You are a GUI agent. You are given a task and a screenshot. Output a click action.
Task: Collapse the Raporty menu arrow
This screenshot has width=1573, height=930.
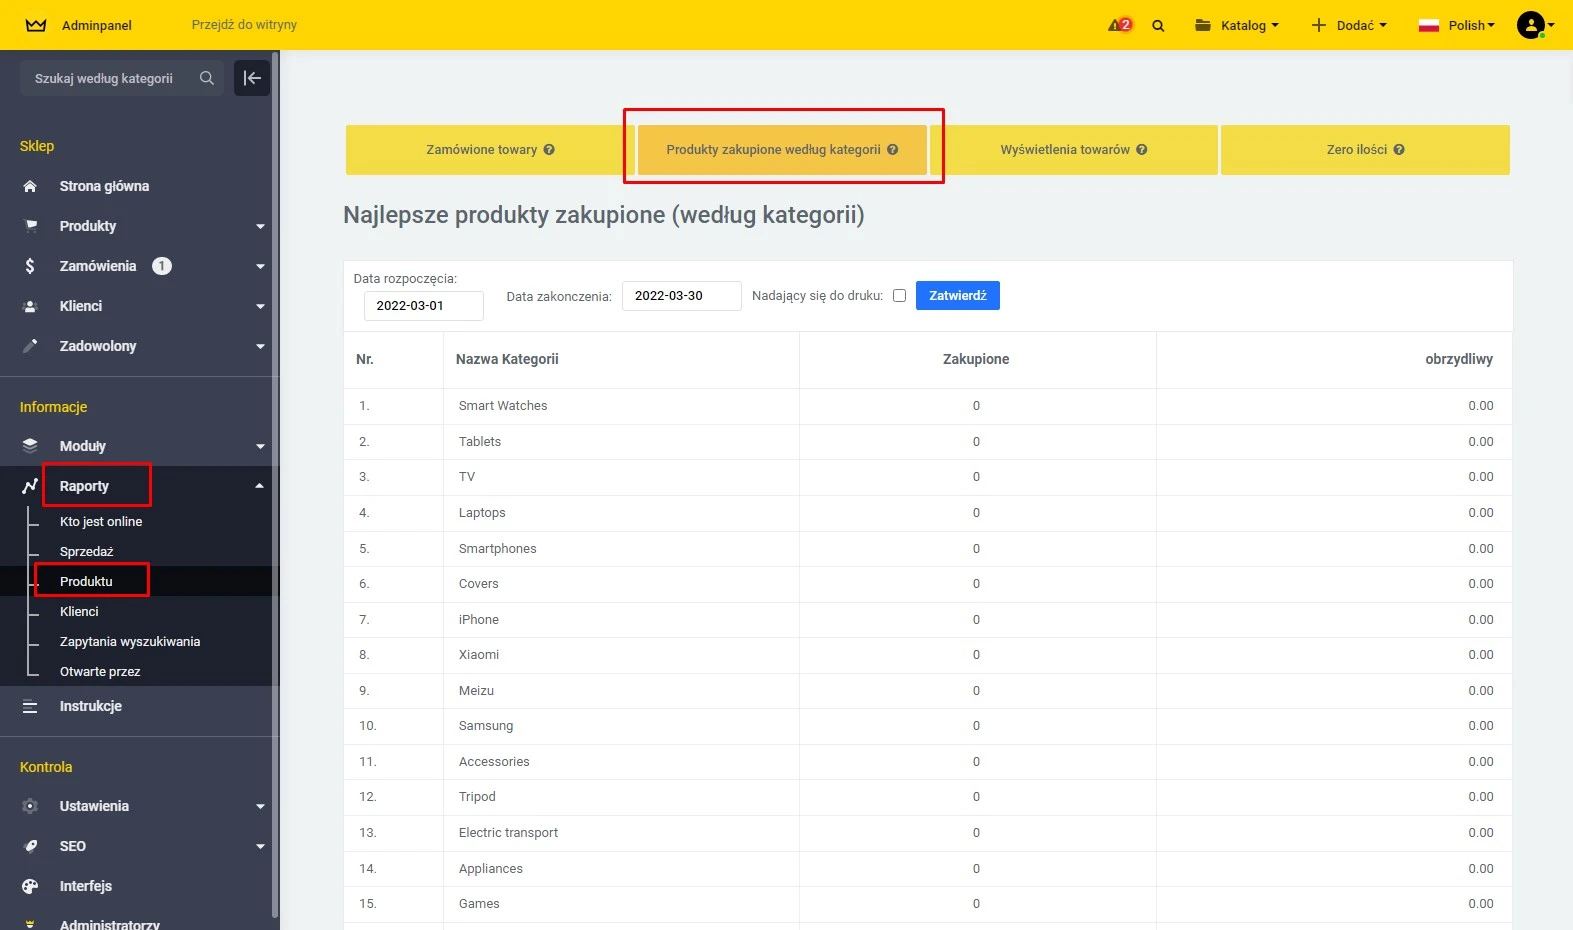click(x=260, y=486)
